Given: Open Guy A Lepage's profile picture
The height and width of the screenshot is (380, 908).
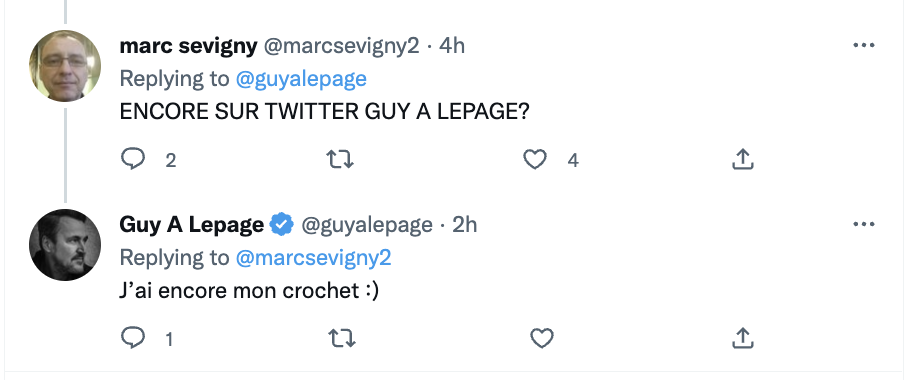Looking at the screenshot, I should [x=65, y=245].
